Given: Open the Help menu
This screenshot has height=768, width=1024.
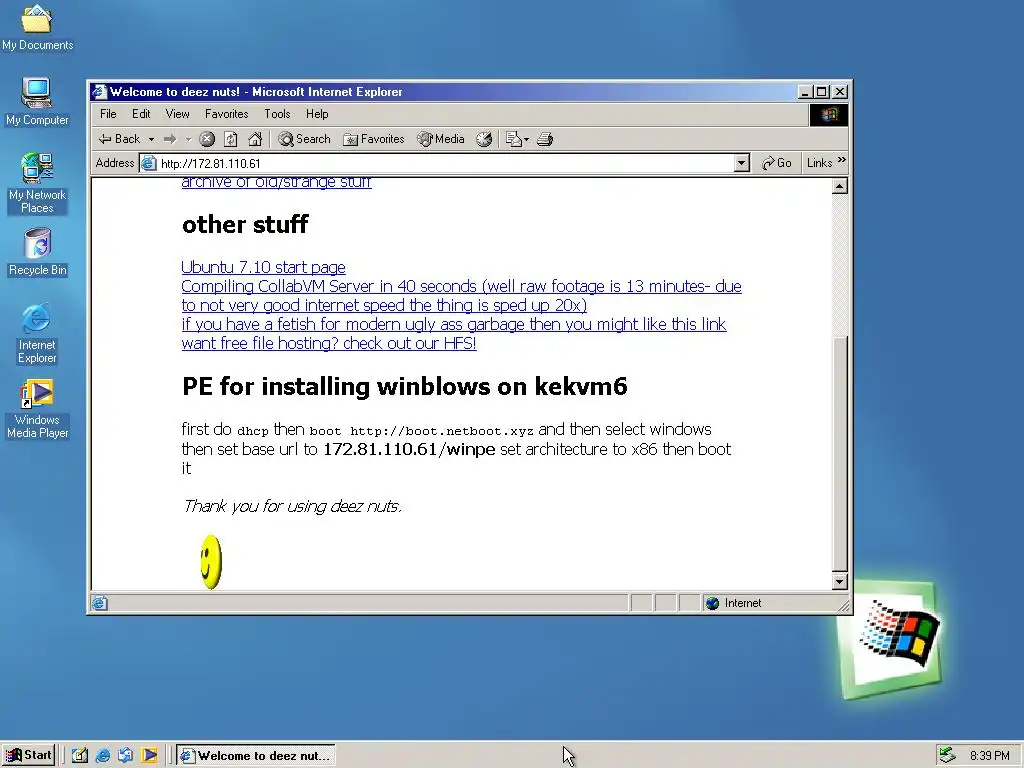Looking at the screenshot, I should click(x=317, y=114).
